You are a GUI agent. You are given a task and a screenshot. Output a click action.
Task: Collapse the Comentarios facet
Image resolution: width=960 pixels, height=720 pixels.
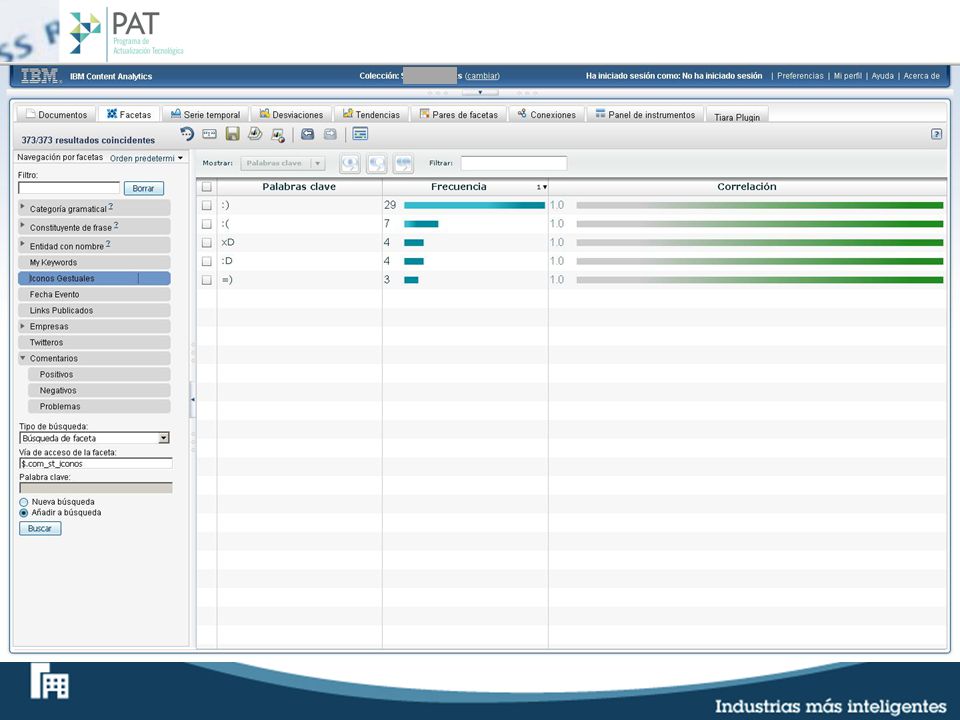(23, 358)
